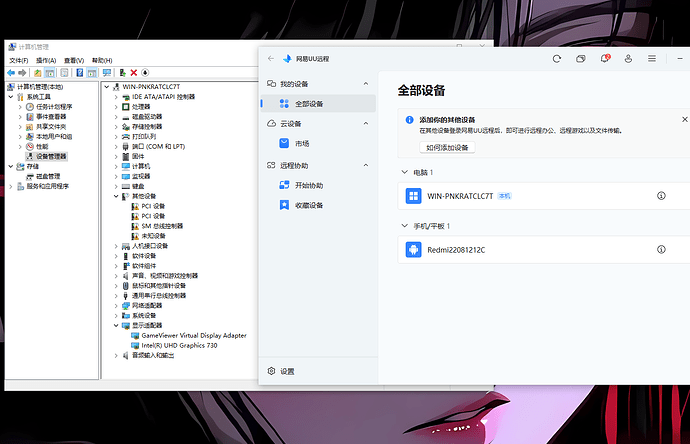The height and width of the screenshot is (444, 690).
Task: Click the up-one-level folder icon in Computer Management
Action: (x=38, y=73)
